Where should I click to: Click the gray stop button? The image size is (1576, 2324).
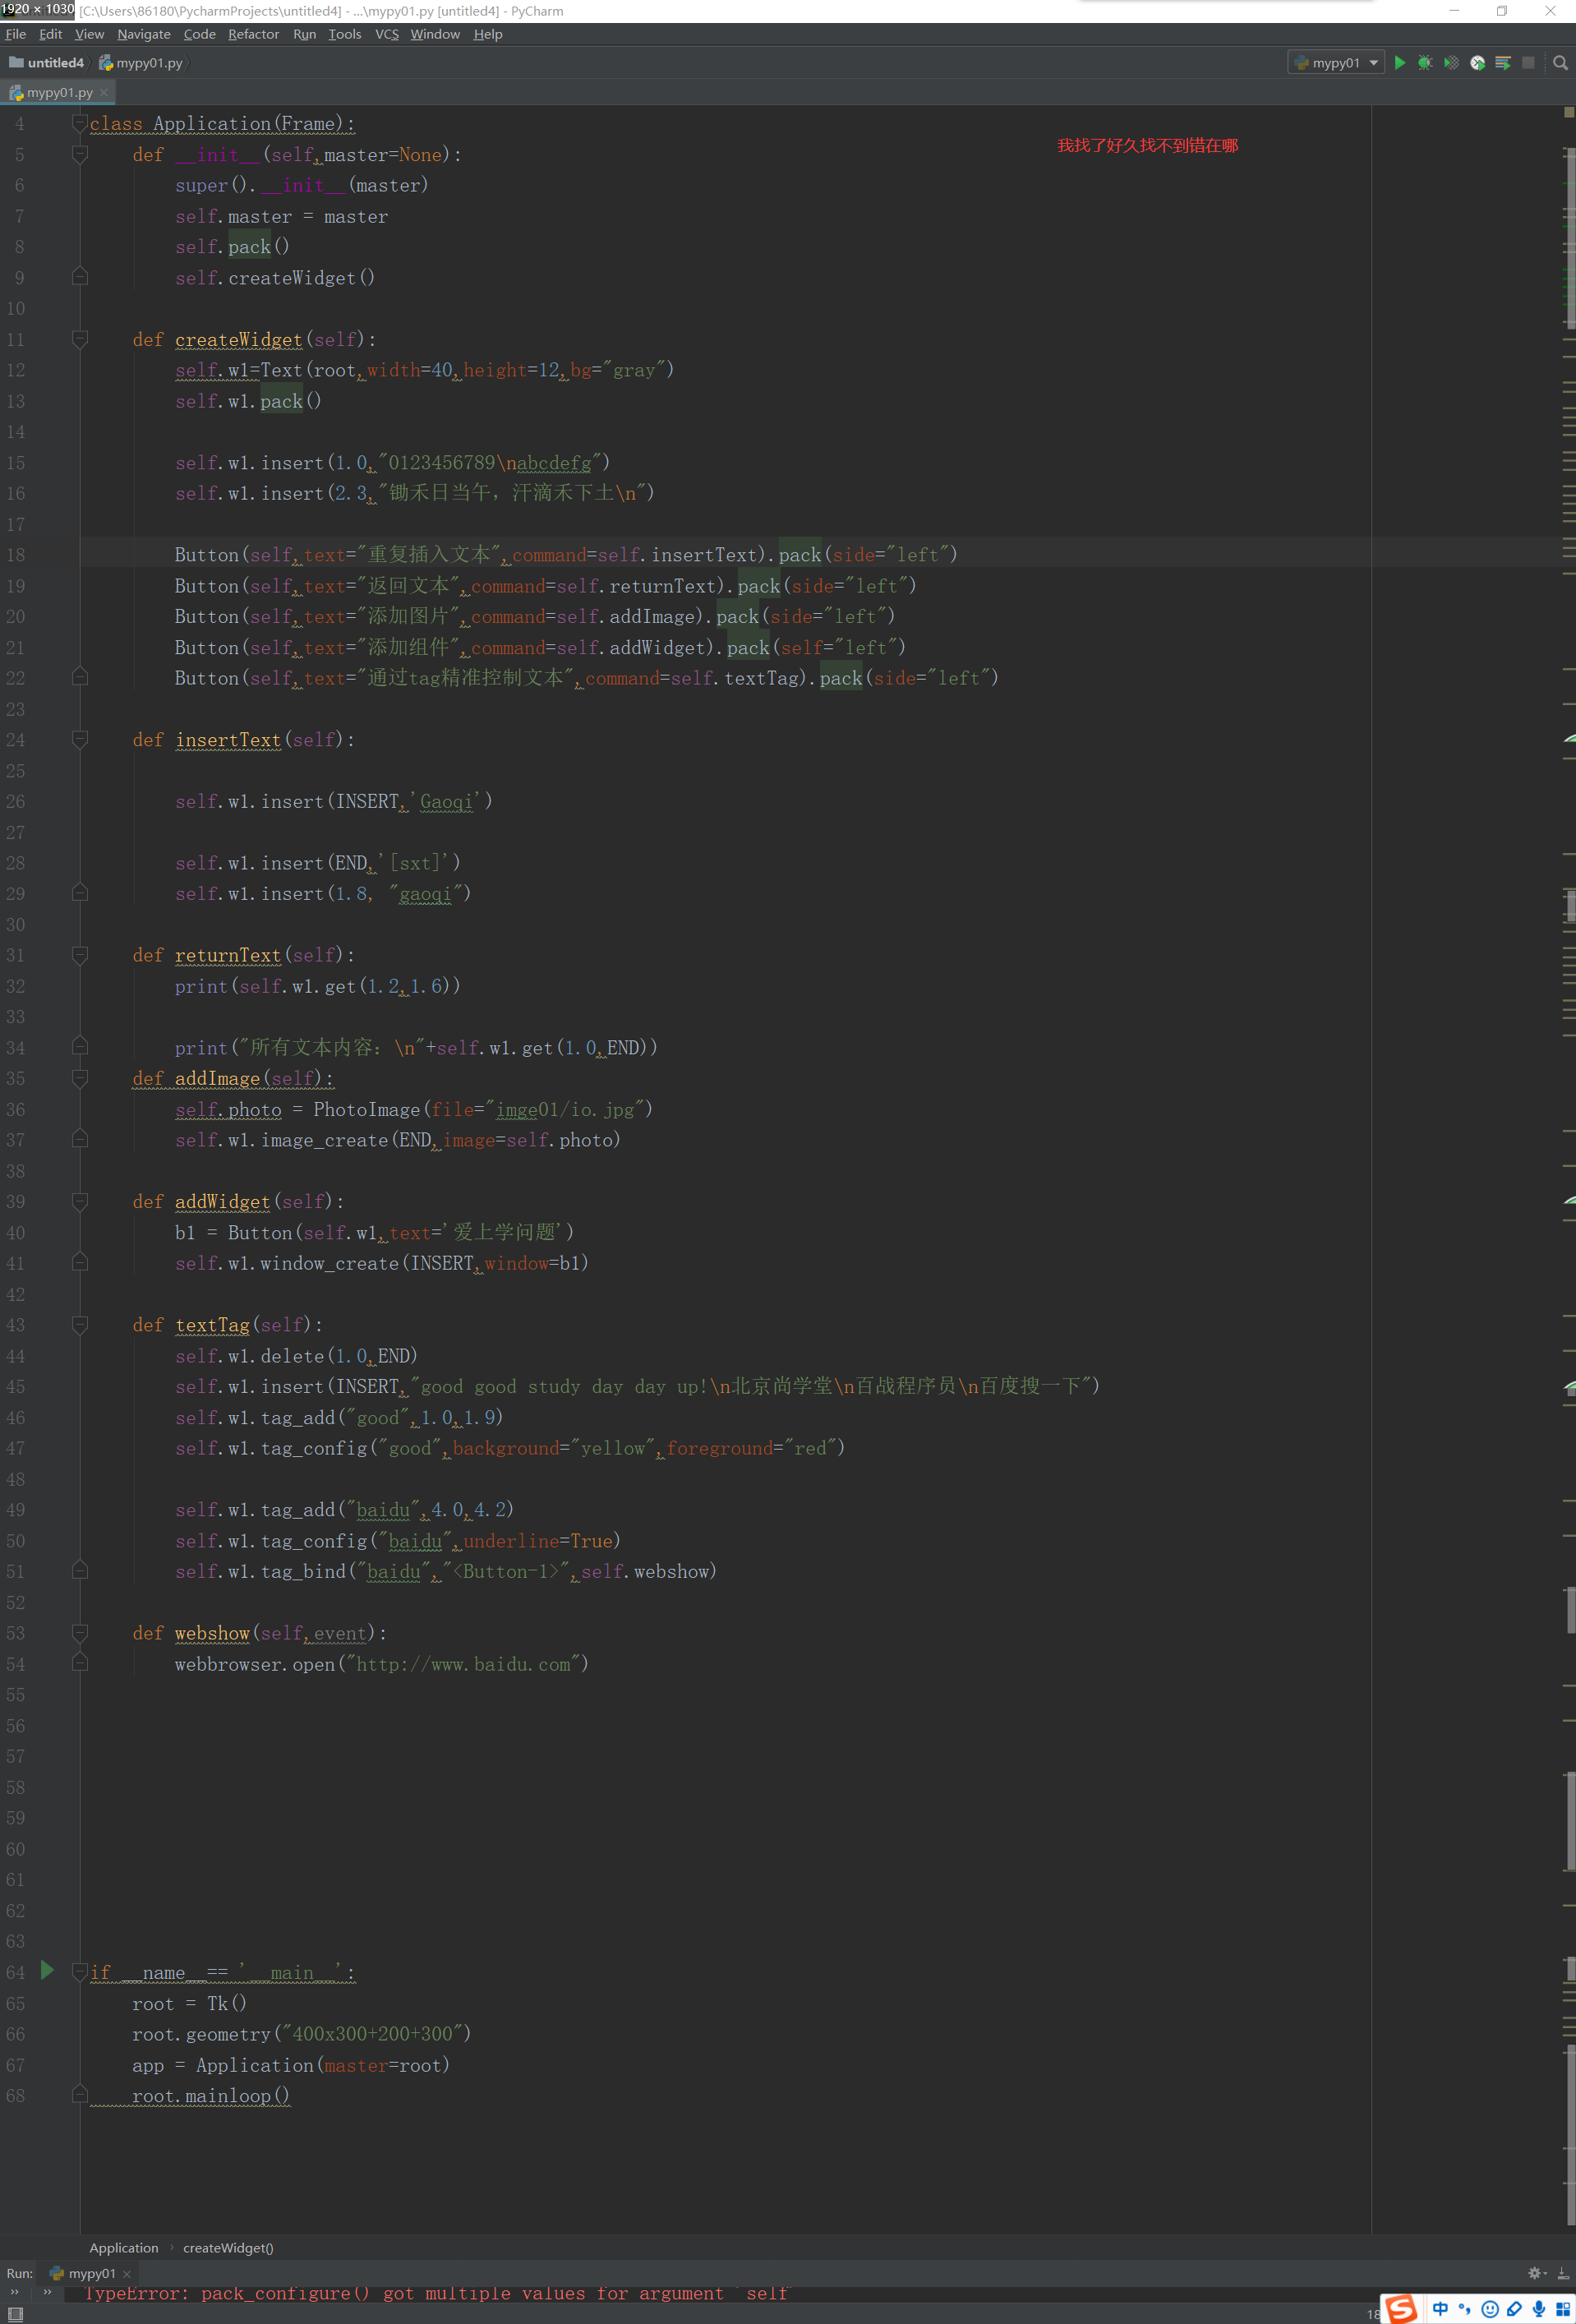1528,62
